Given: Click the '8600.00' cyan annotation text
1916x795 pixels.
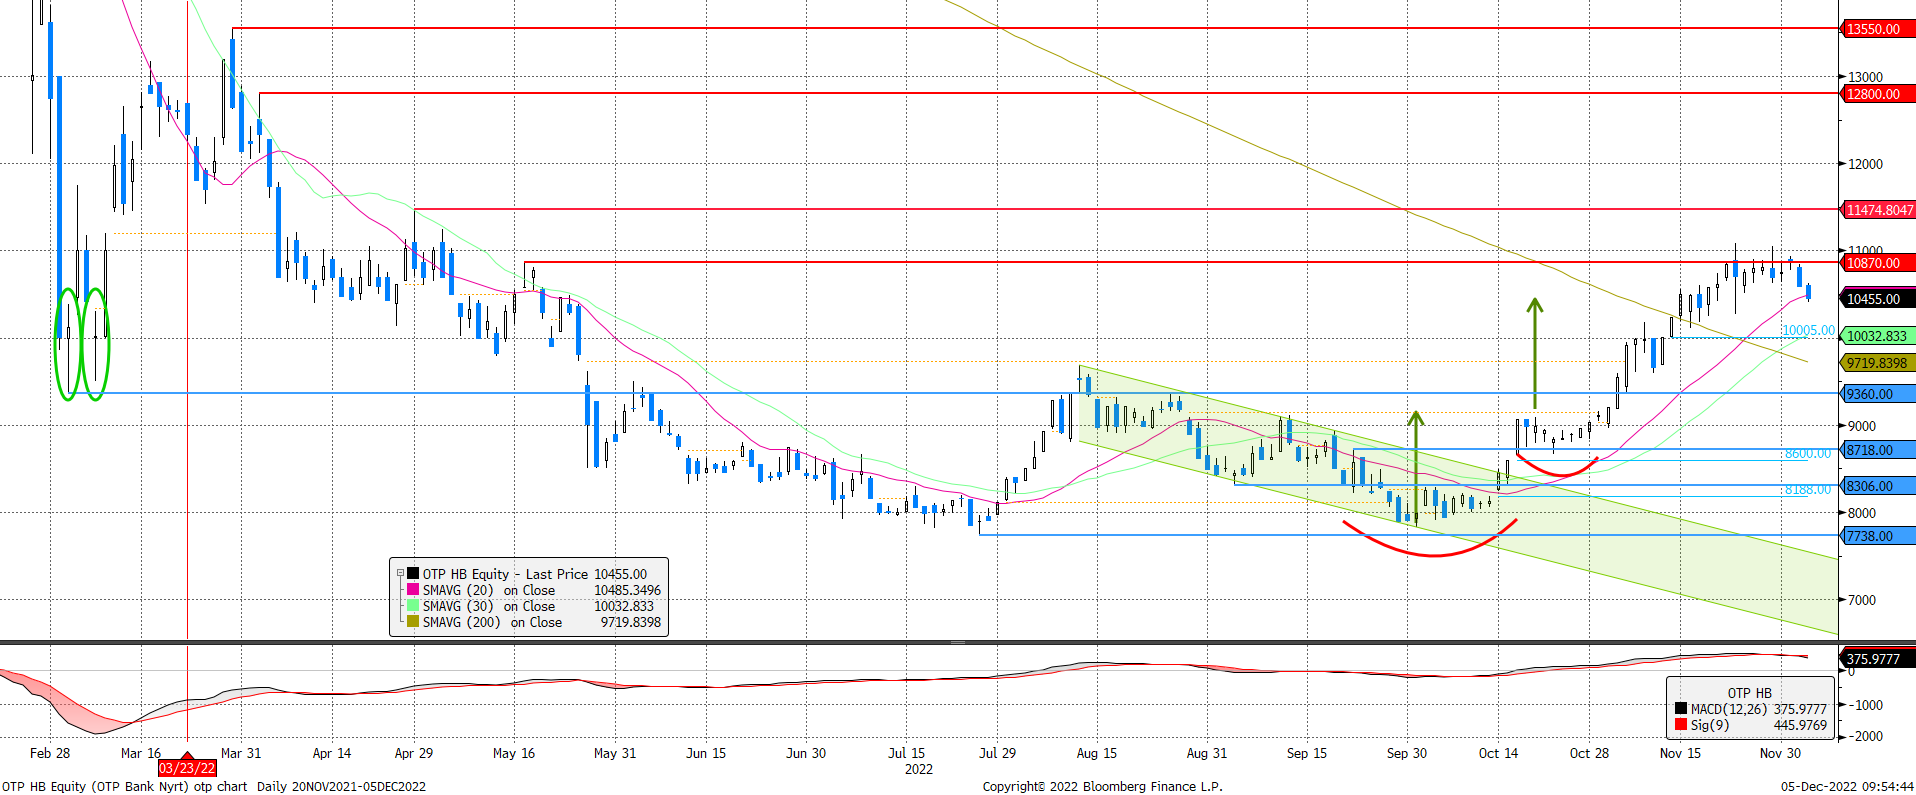Looking at the screenshot, I should (1808, 453).
